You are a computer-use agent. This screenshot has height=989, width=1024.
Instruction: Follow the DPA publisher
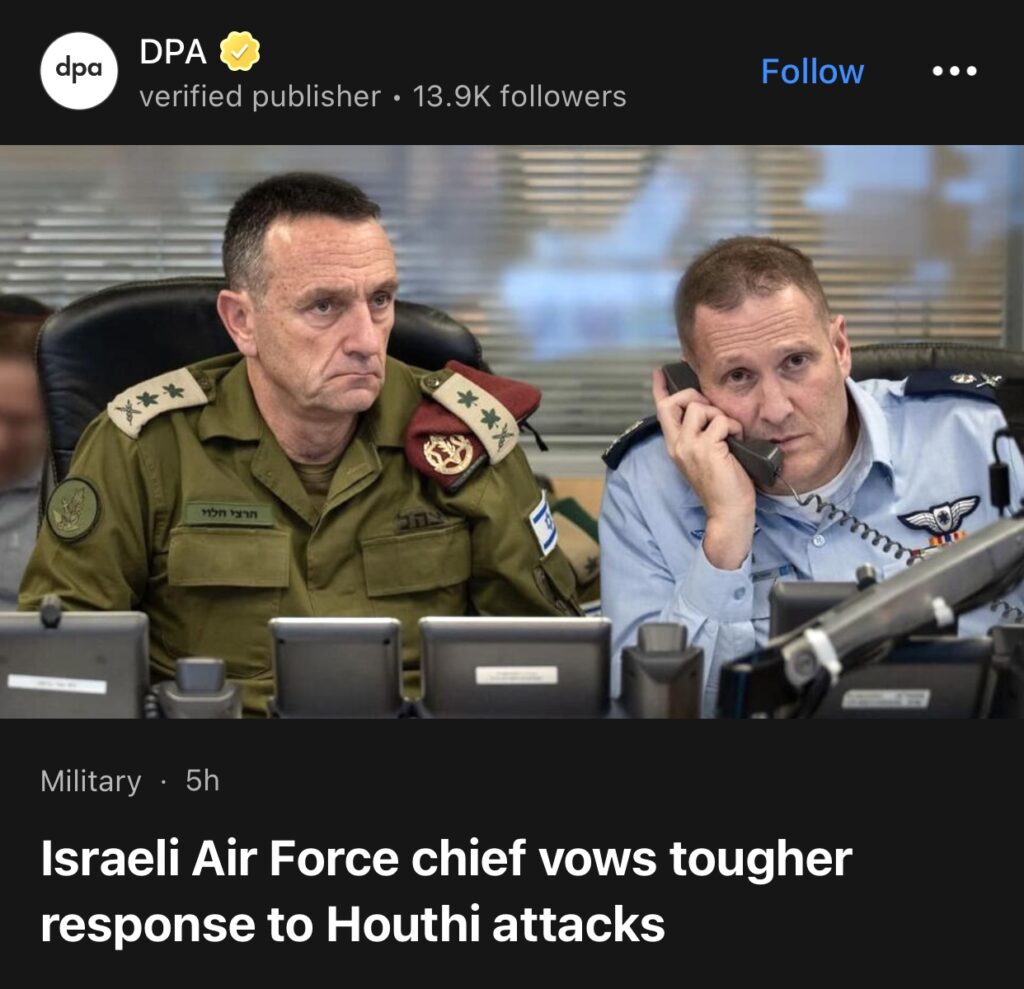[x=812, y=71]
